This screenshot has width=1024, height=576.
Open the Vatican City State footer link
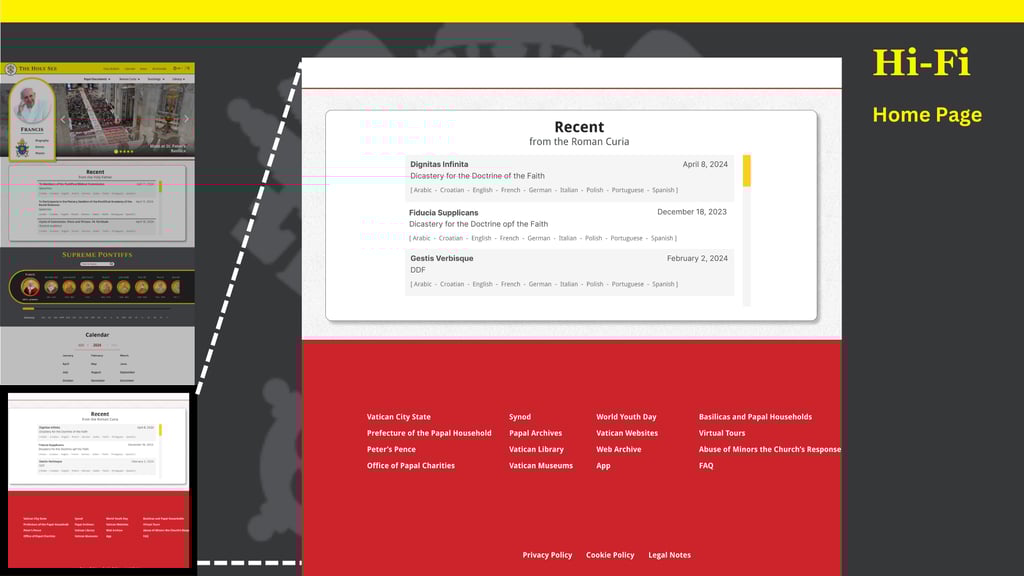pyautogui.click(x=398, y=417)
